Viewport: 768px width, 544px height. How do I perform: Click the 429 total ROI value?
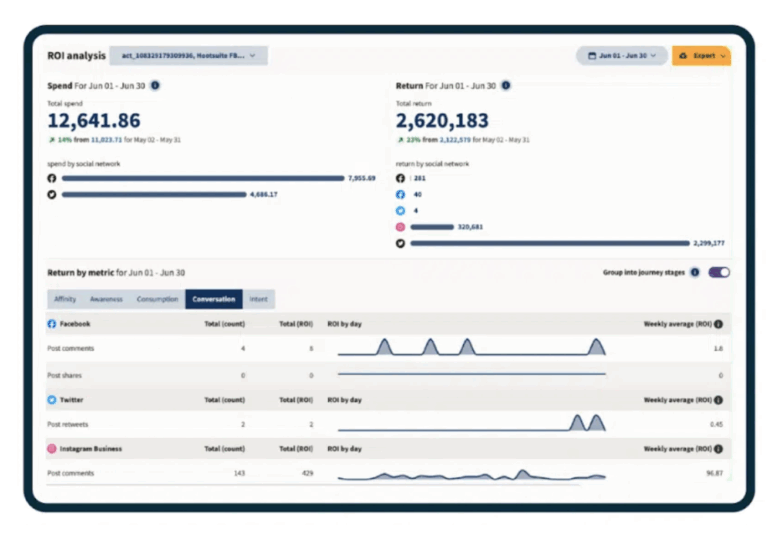[307, 473]
